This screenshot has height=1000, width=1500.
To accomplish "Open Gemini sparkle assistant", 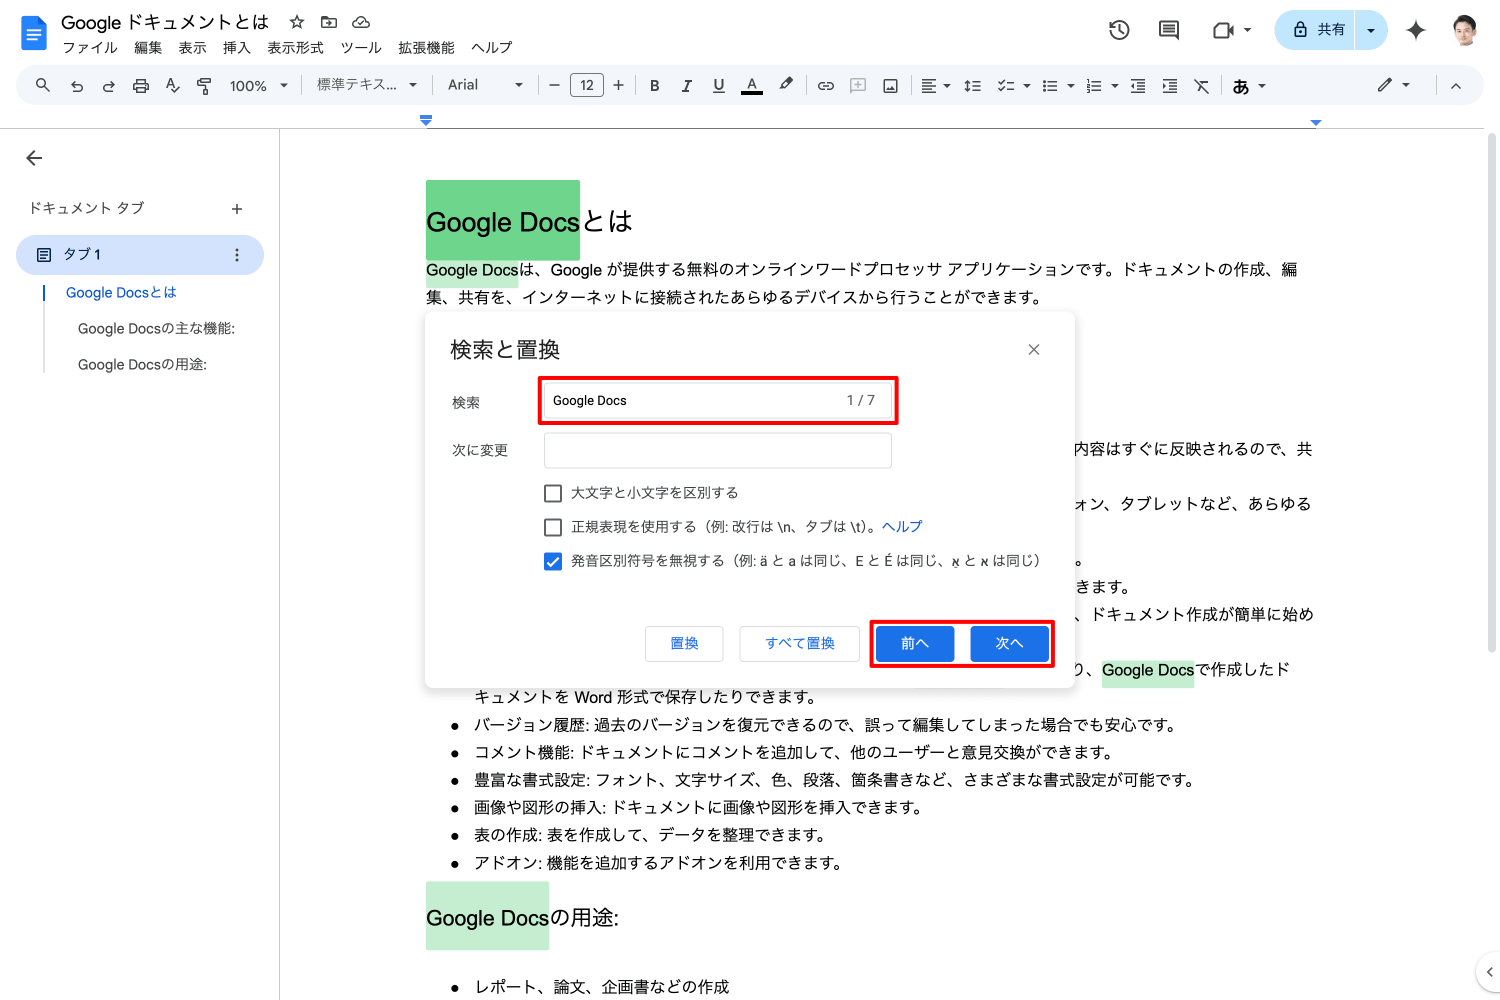I will (x=1415, y=30).
